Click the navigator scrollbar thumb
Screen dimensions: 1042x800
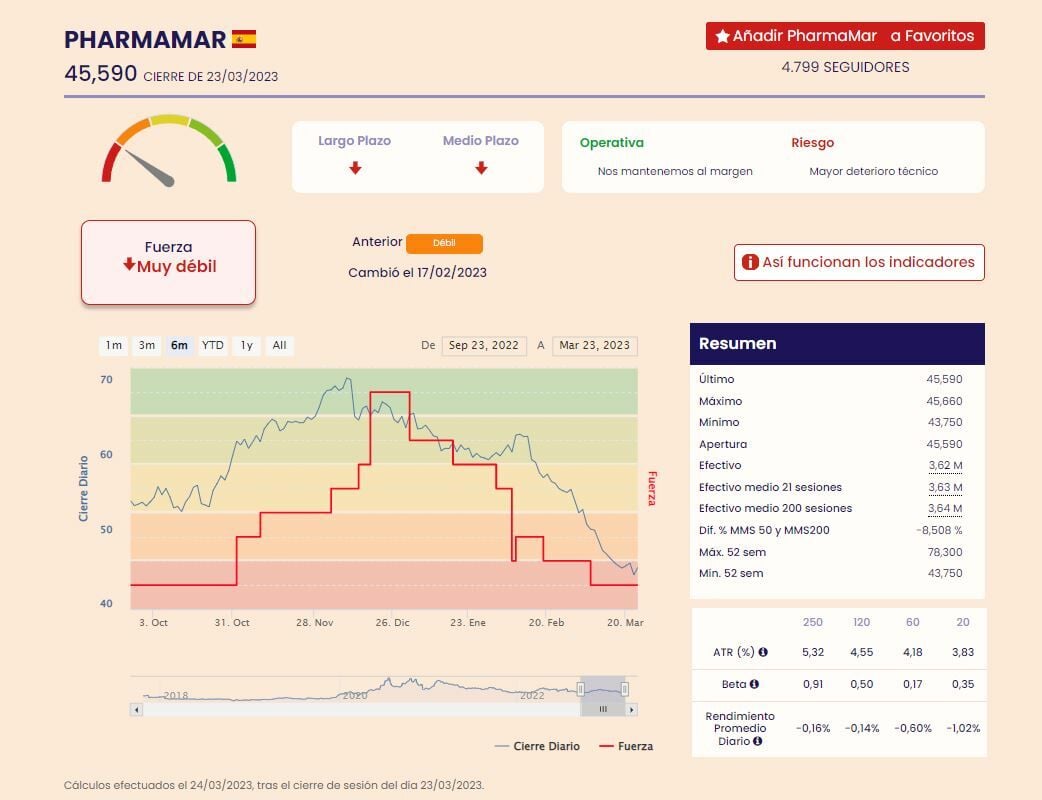pos(603,710)
